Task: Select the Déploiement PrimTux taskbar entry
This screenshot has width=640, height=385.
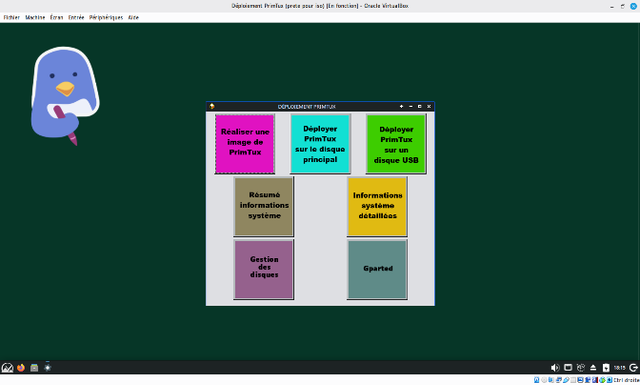Action: (x=48, y=367)
